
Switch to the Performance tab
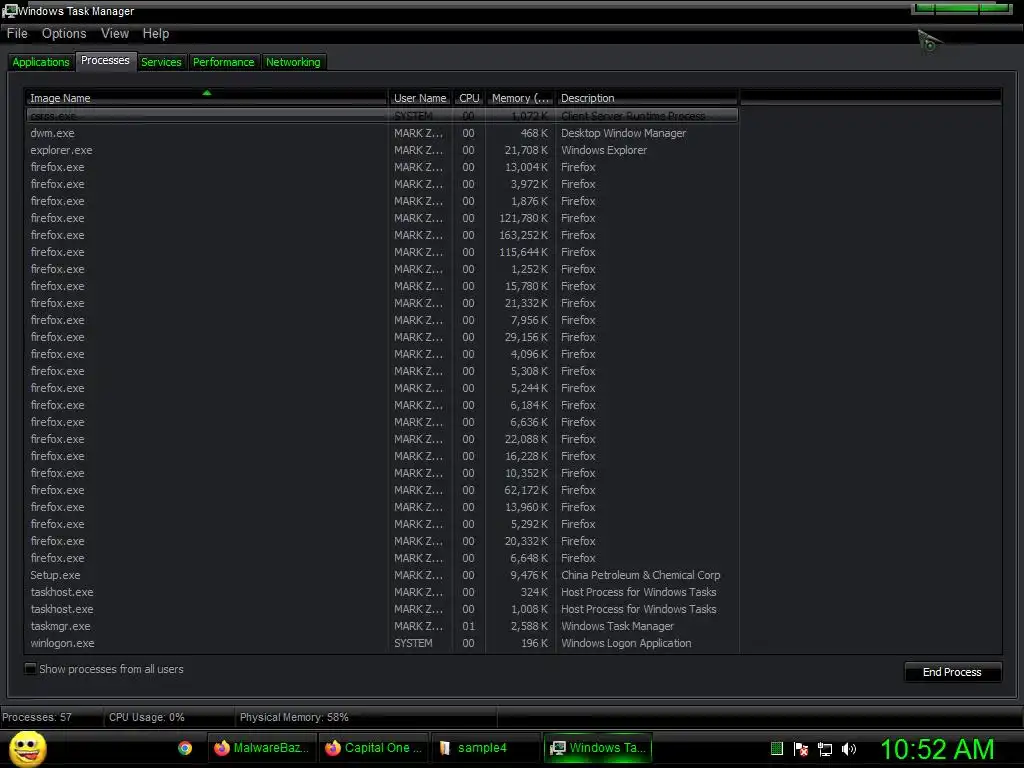click(223, 62)
